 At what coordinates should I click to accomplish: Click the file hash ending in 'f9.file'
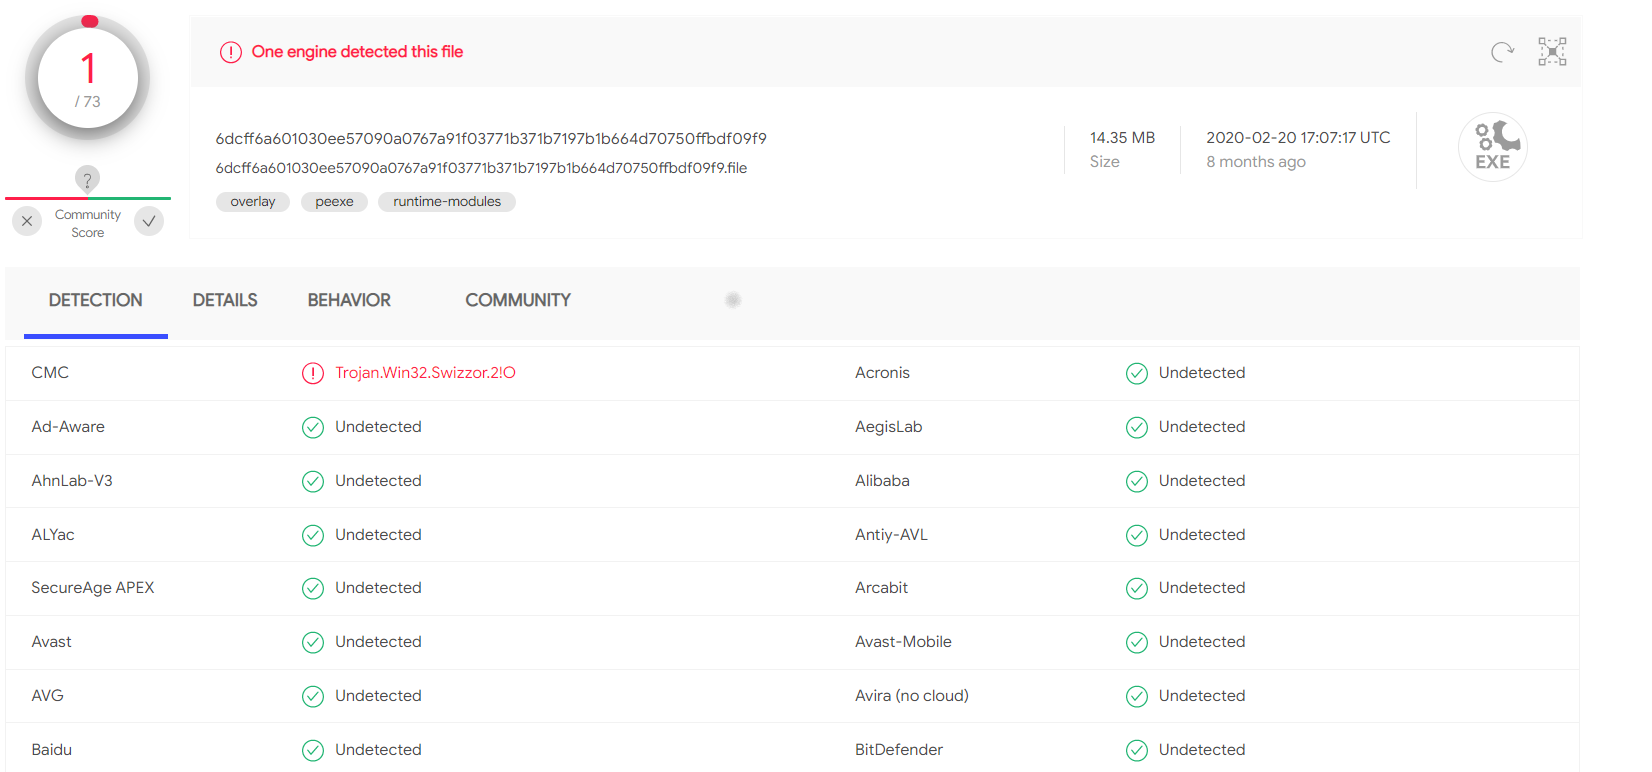click(x=482, y=168)
